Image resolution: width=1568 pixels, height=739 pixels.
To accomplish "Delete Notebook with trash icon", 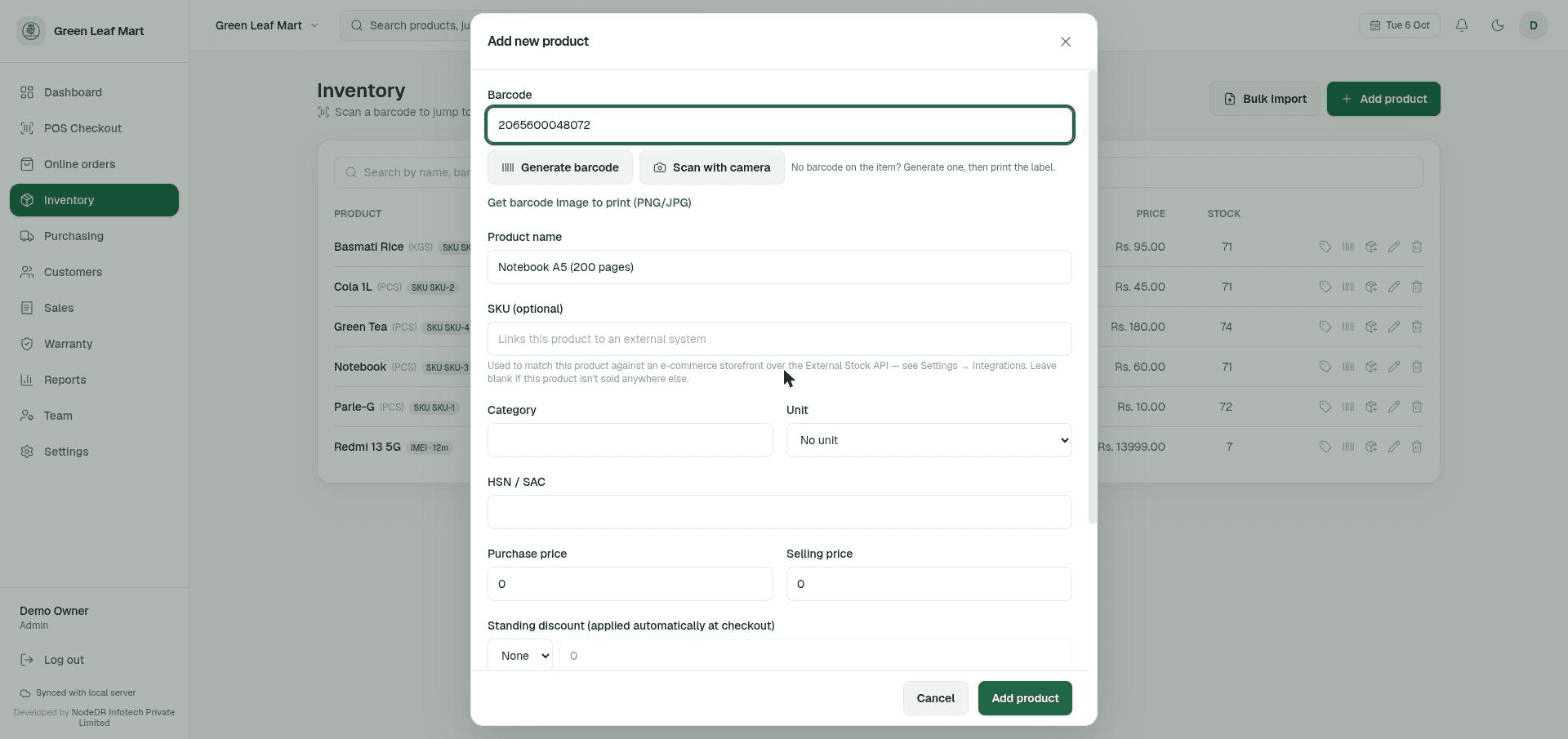I will point(1417,367).
